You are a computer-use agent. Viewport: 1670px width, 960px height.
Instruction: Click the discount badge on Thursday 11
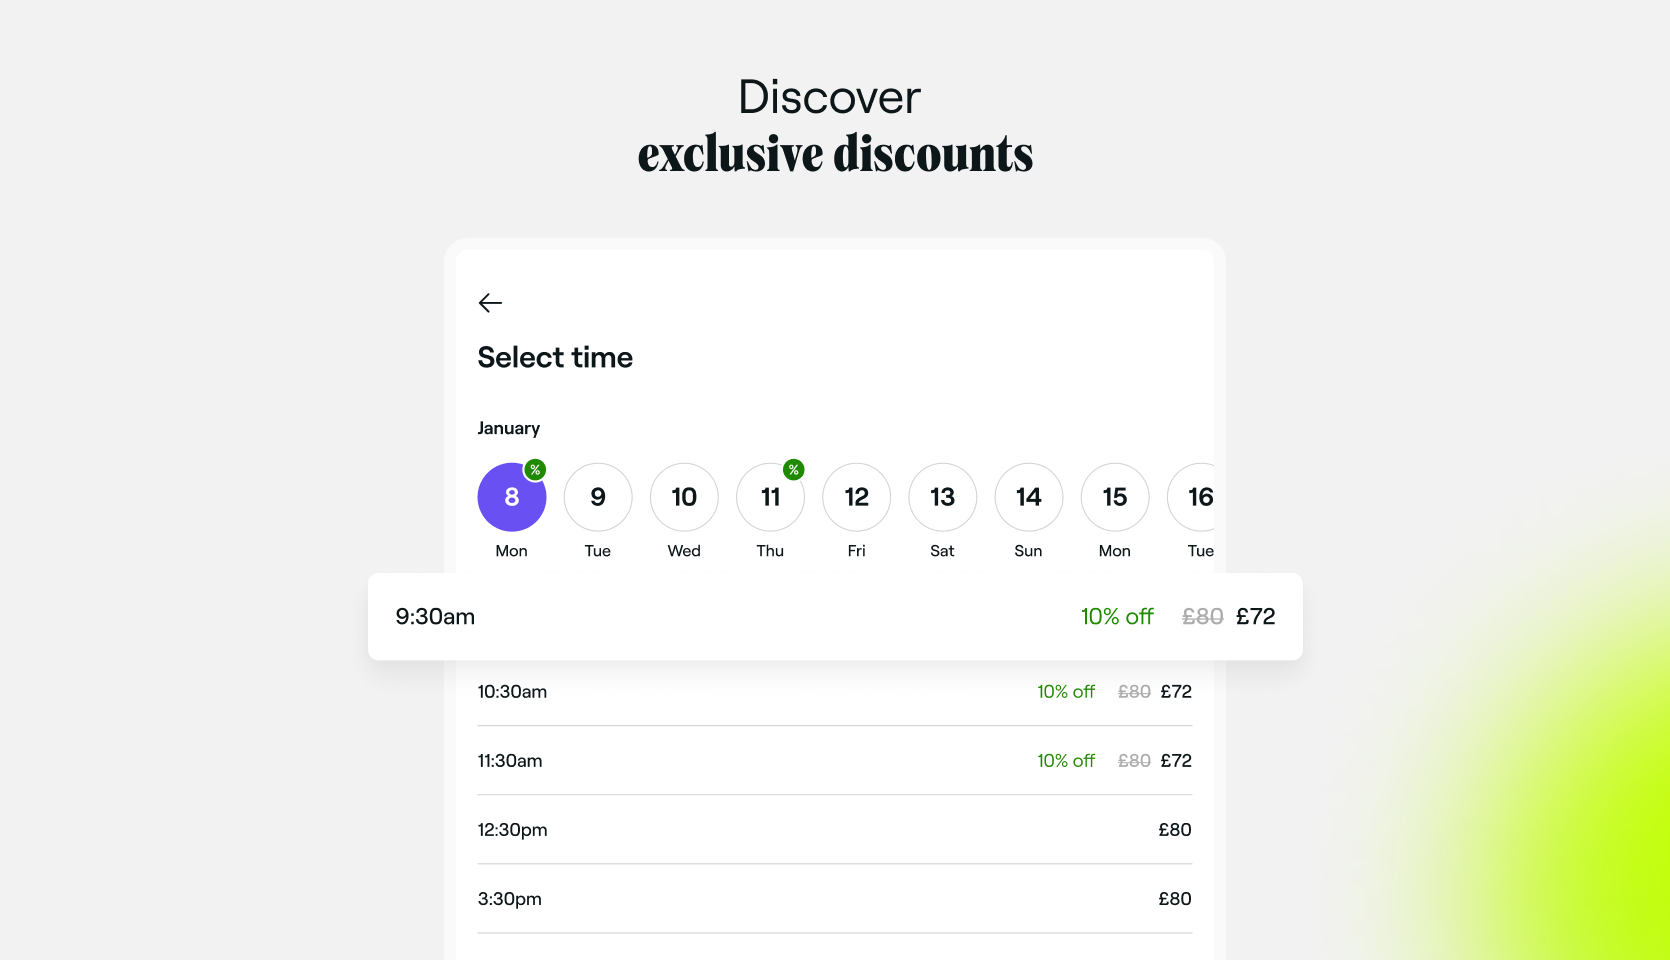pyautogui.click(x=793, y=470)
